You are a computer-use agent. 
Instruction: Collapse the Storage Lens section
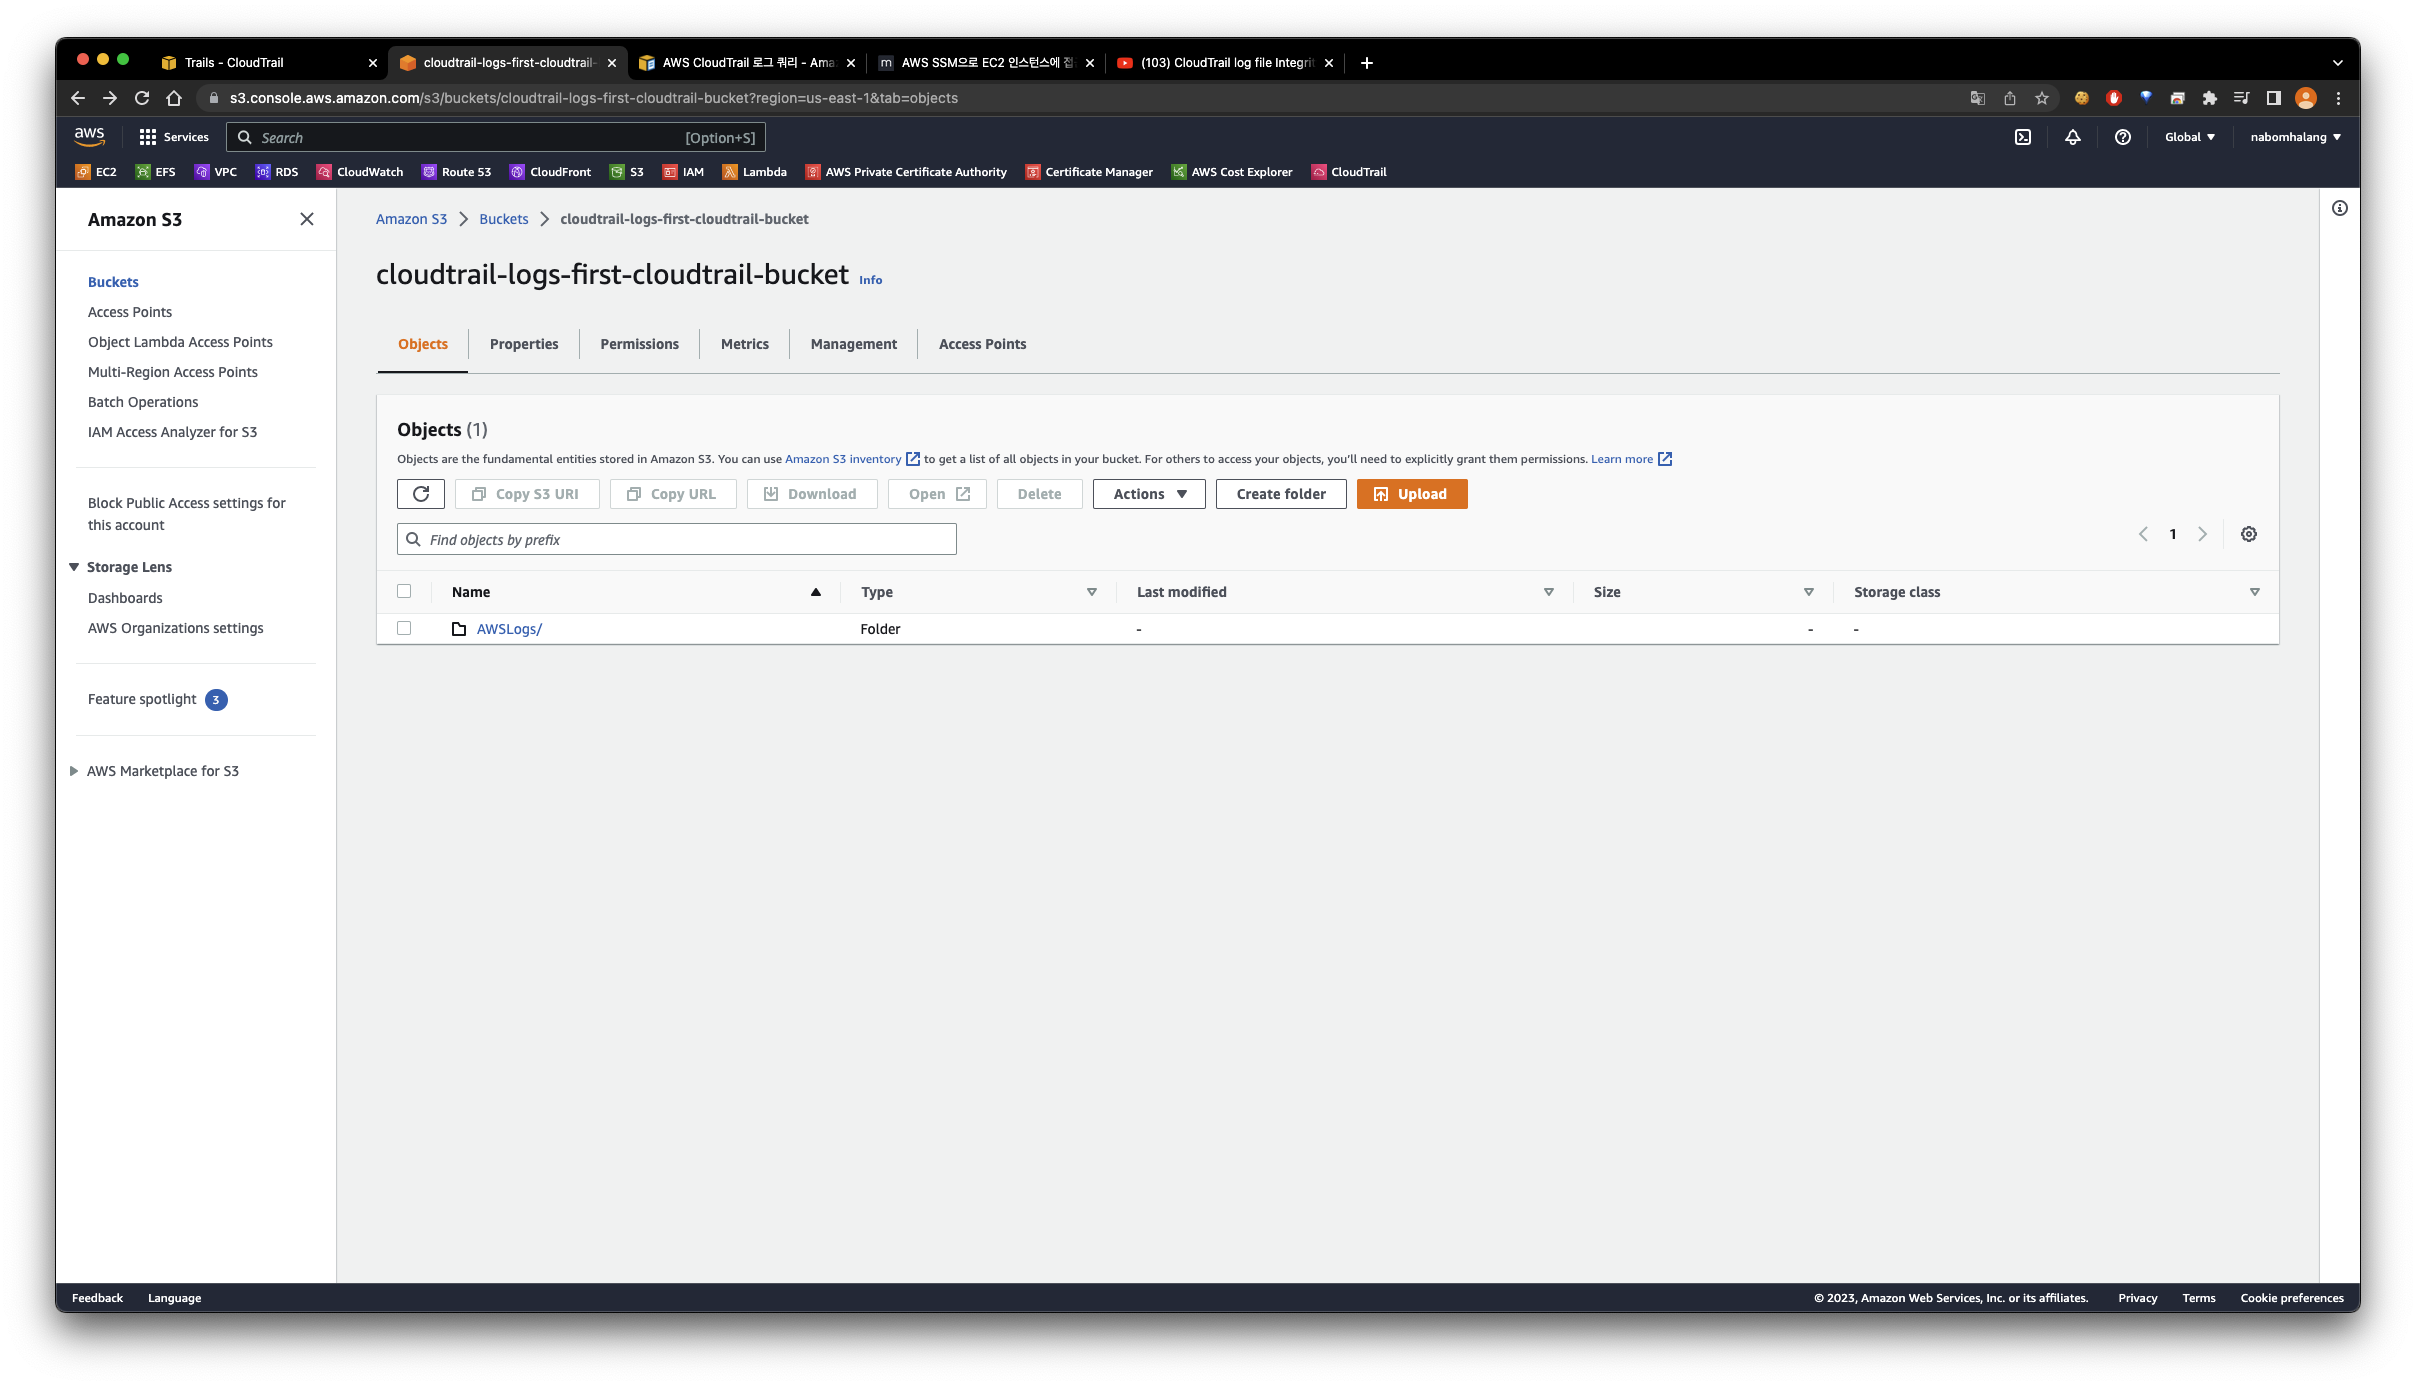74,567
